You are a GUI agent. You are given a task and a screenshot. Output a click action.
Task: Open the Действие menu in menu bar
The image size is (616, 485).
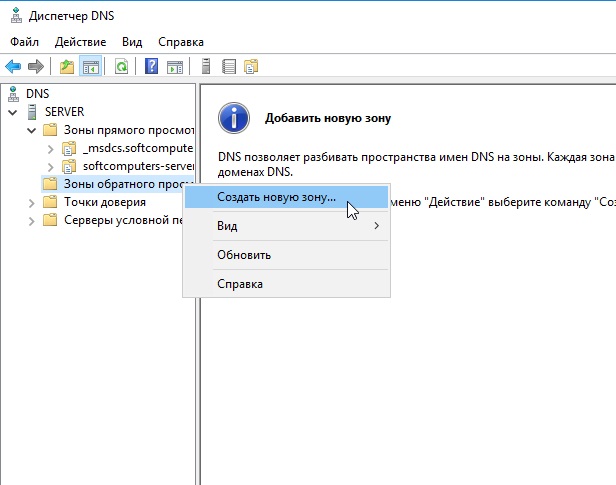[79, 42]
